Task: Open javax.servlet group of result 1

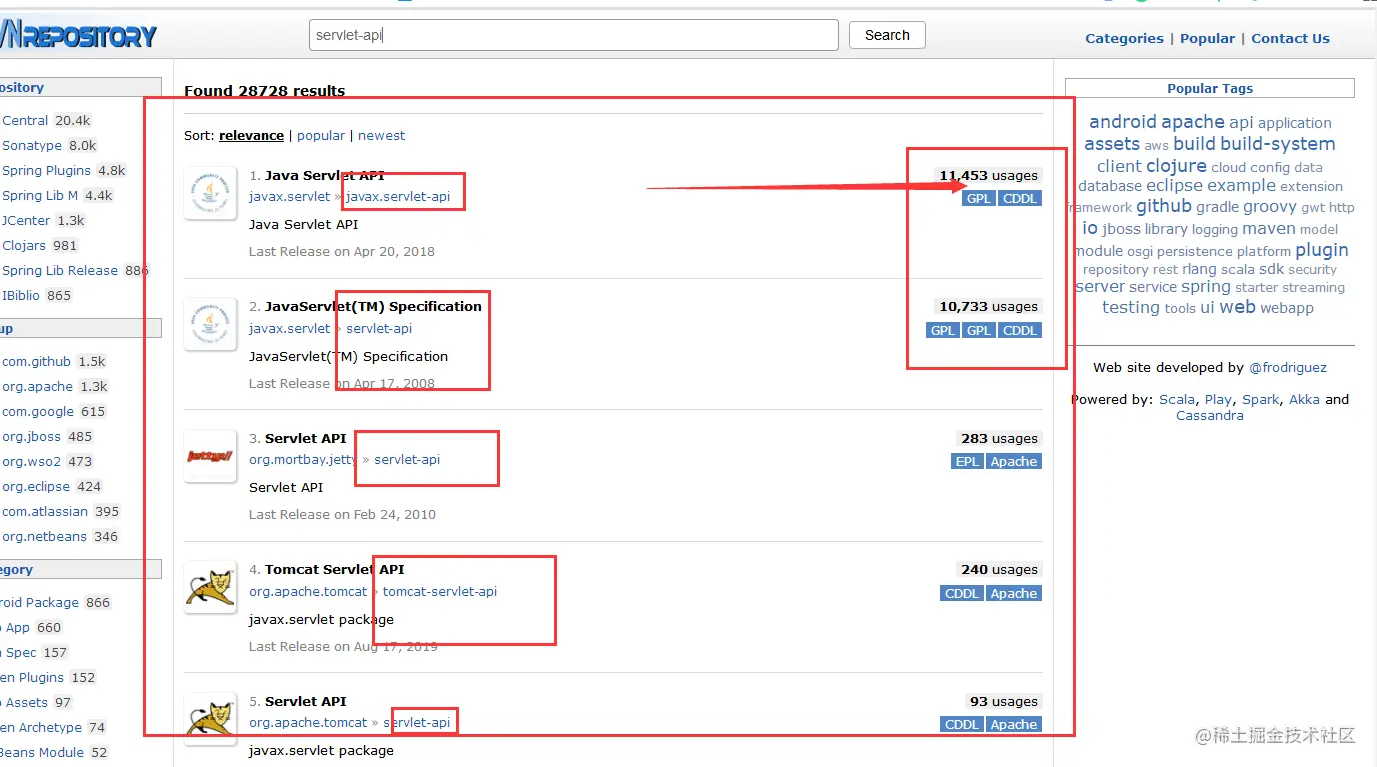Action: (289, 196)
